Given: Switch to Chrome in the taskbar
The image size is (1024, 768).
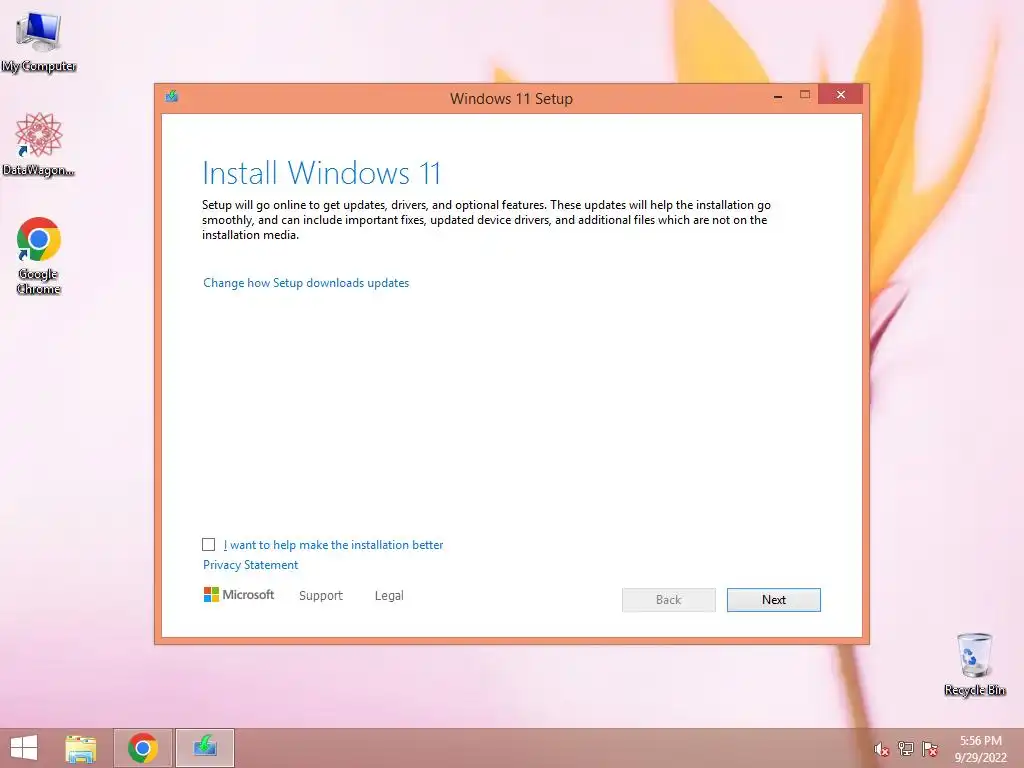Looking at the screenshot, I should [143, 748].
